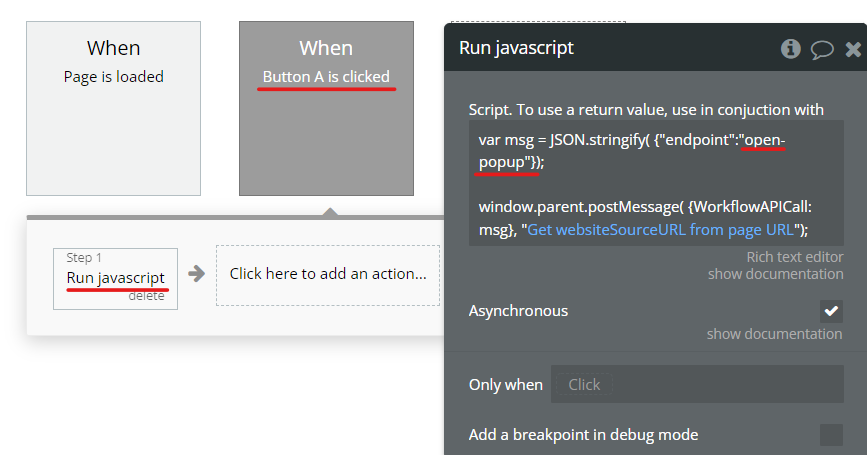Enable Add a breakpoint in debug mode
This screenshot has height=455, width=867.
pos(831,434)
